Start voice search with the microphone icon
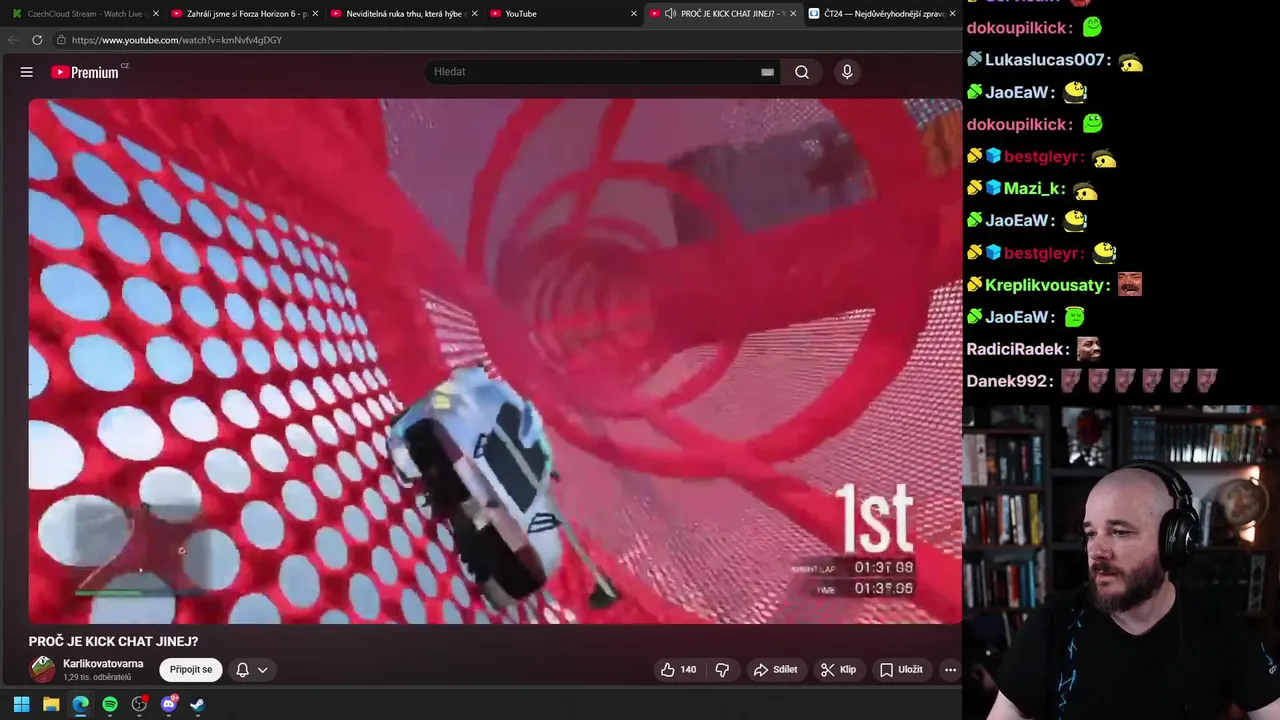 click(847, 72)
